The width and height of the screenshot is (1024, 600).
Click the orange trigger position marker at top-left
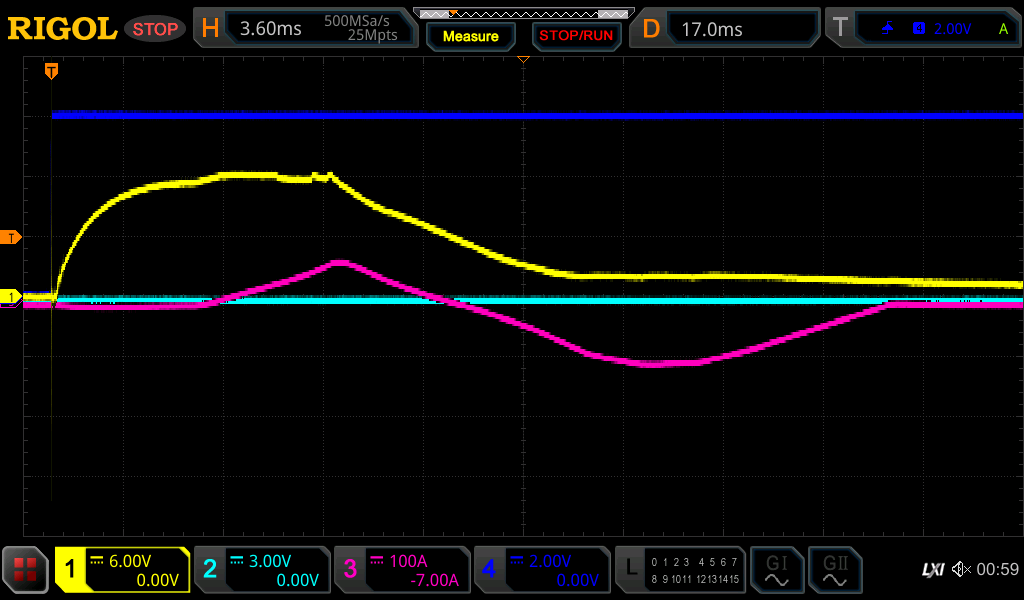tap(51, 70)
